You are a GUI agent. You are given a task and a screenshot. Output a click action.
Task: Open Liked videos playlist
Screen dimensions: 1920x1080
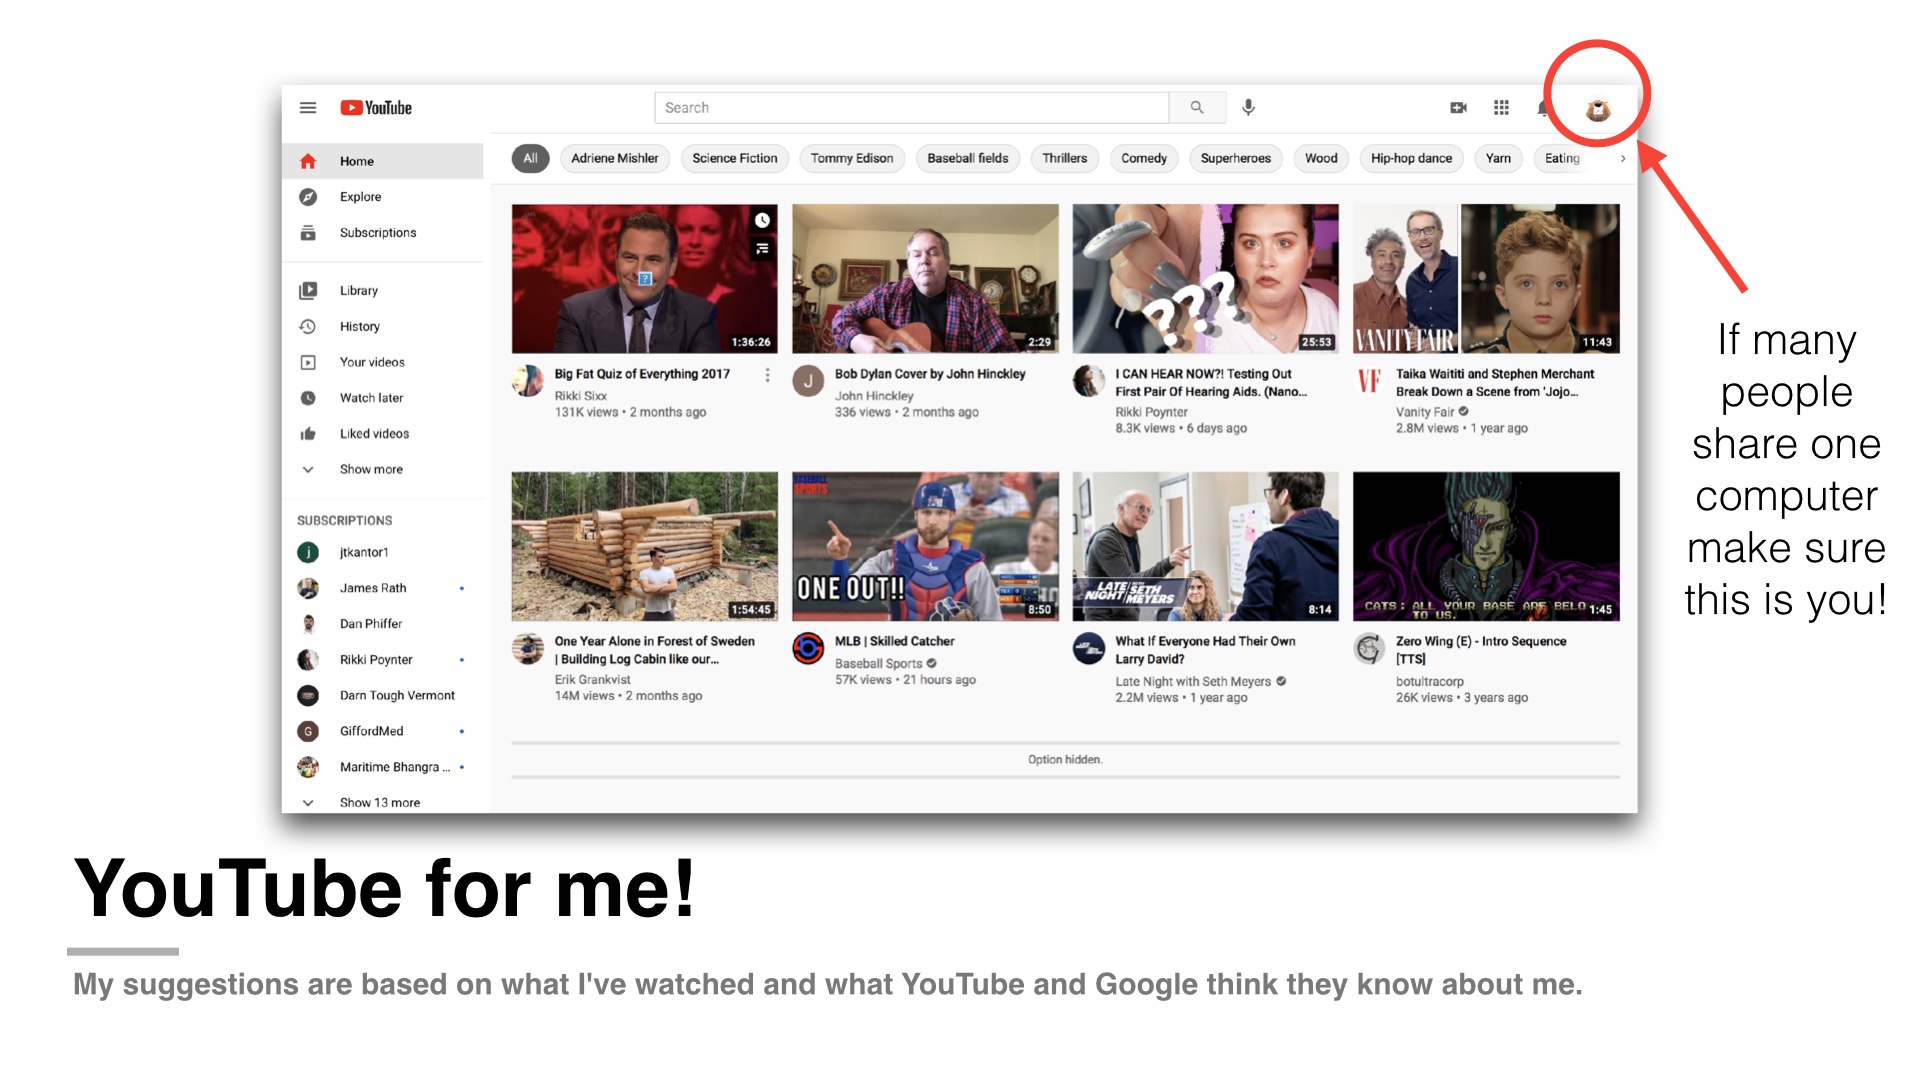point(383,434)
